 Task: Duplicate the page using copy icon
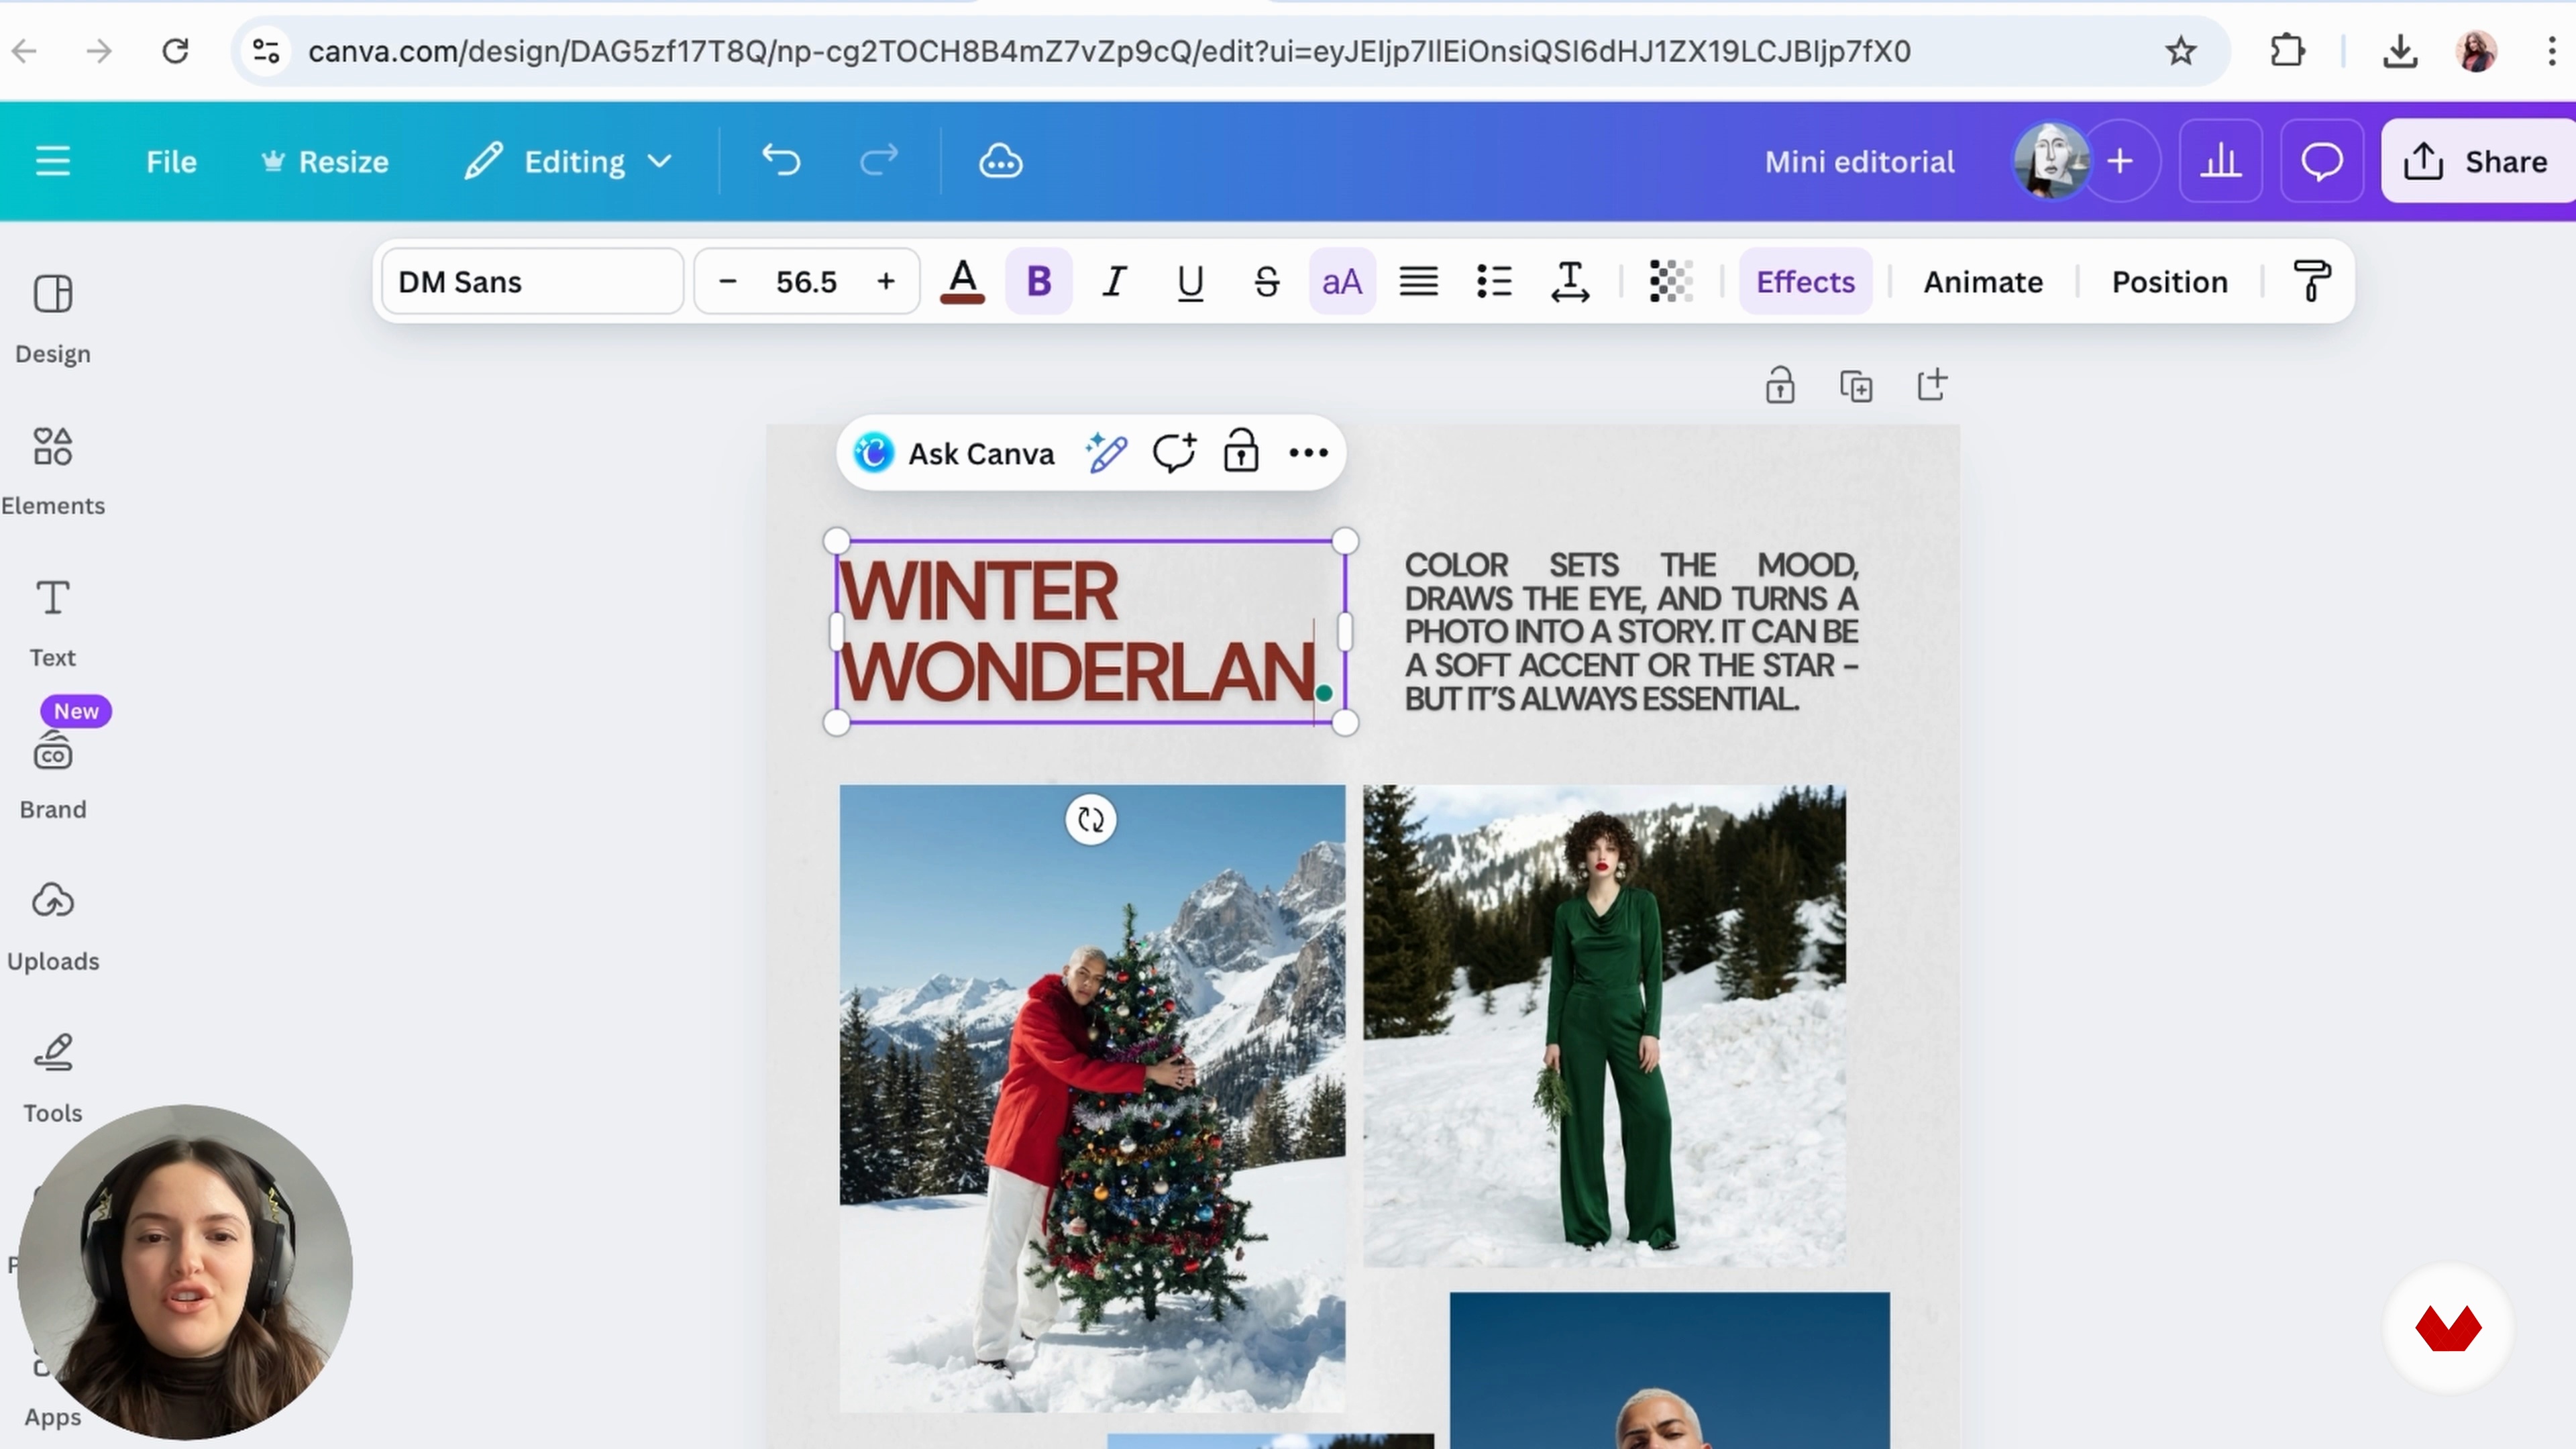coord(1856,387)
